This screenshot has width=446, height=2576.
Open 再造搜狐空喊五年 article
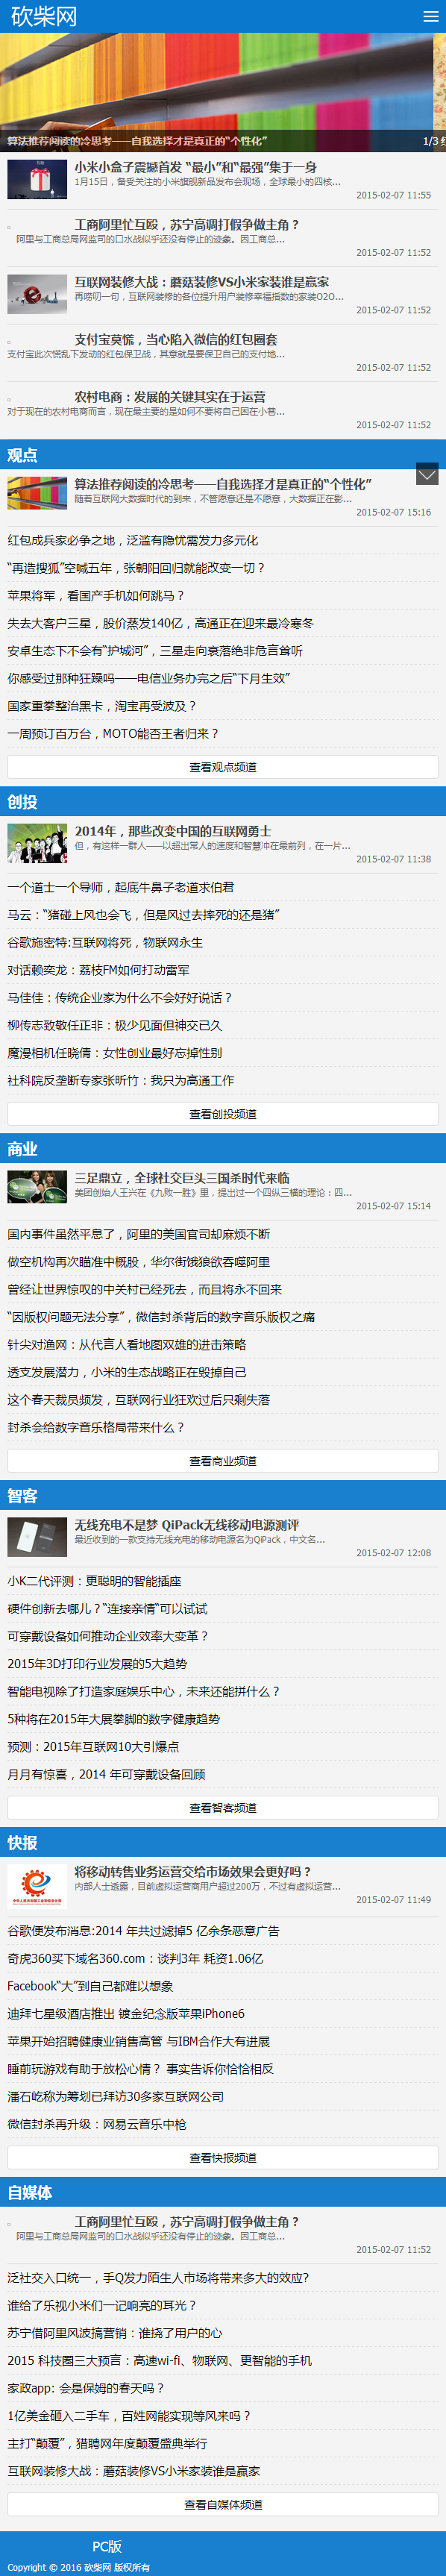(136, 567)
